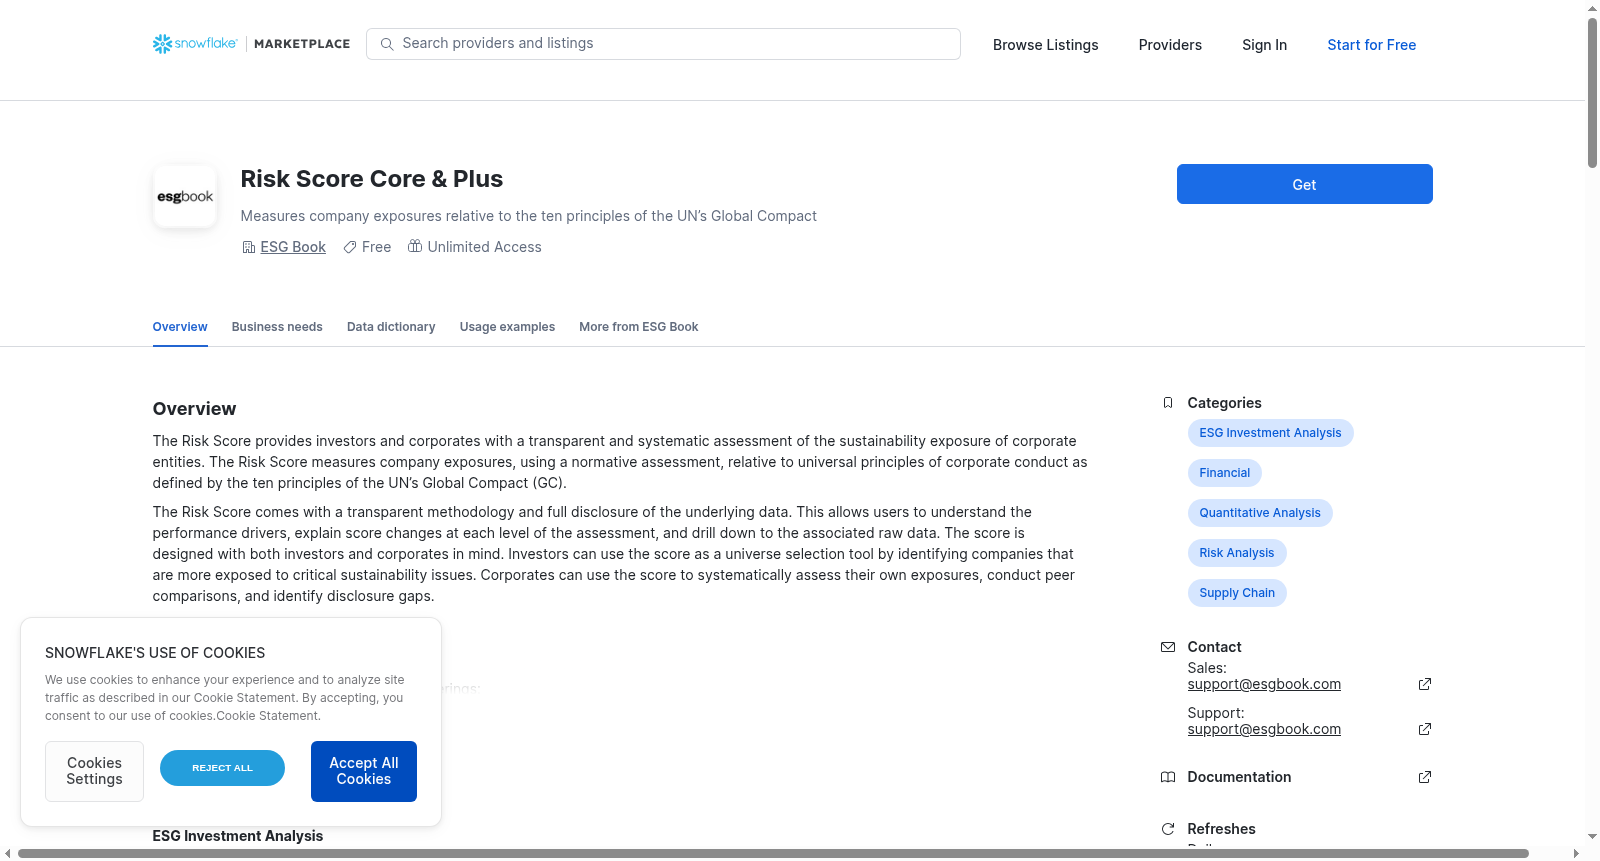Click the Sales support@esgbook.com email link
Viewport: 1600px width, 861px height.
(x=1264, y=684)
